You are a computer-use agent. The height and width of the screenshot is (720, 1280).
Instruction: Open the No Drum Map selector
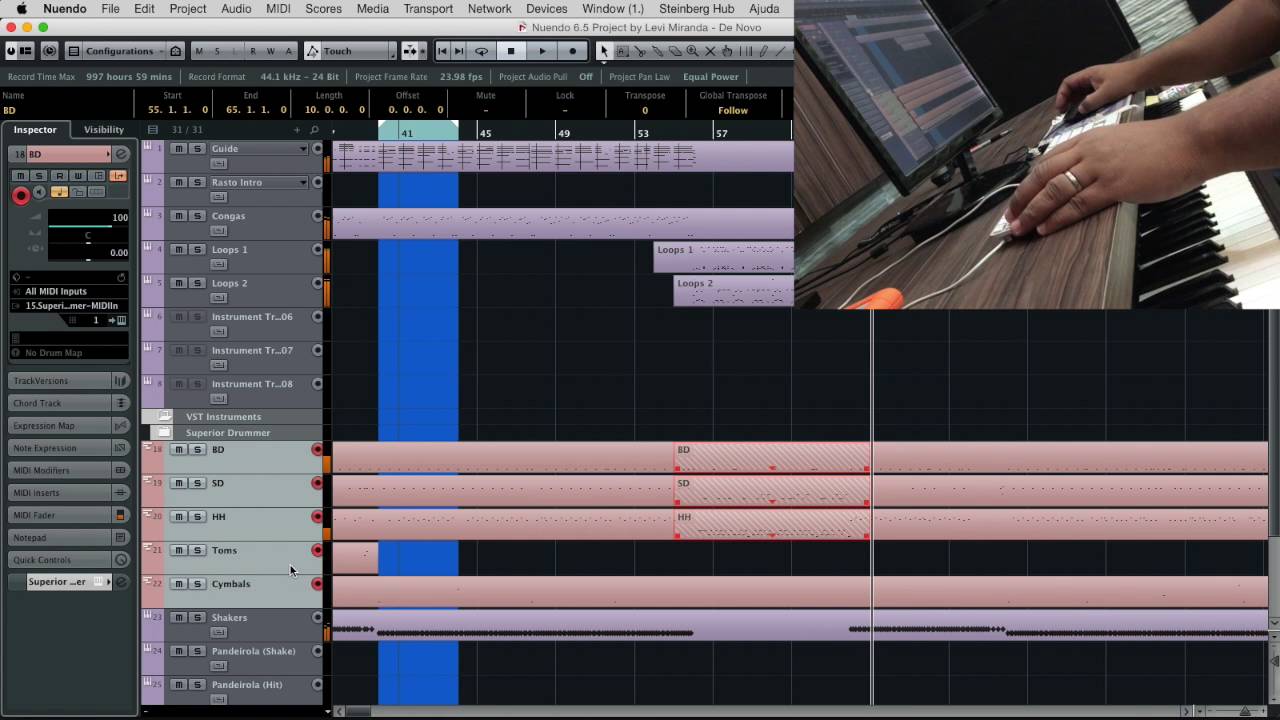pos(70,353)
